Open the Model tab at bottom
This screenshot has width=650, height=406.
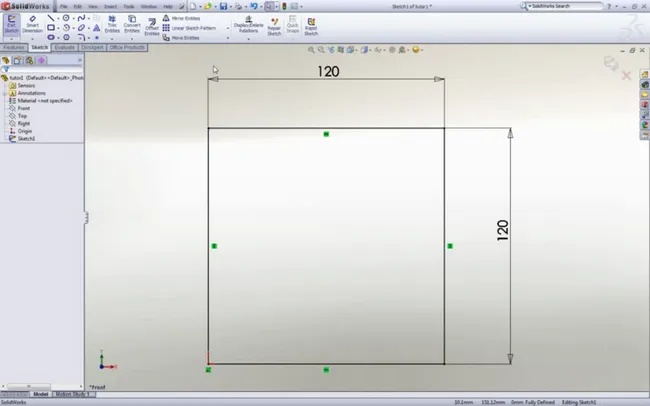41,394
